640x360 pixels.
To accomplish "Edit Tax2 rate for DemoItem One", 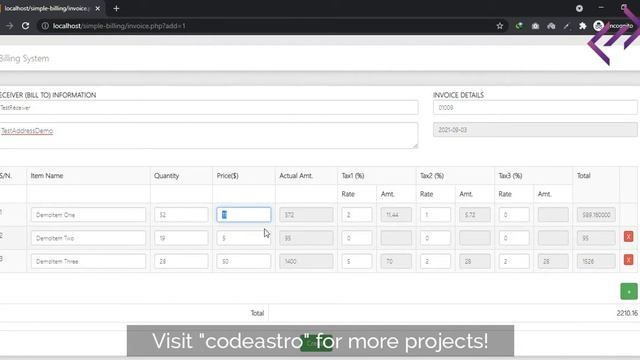I will 435,215.
